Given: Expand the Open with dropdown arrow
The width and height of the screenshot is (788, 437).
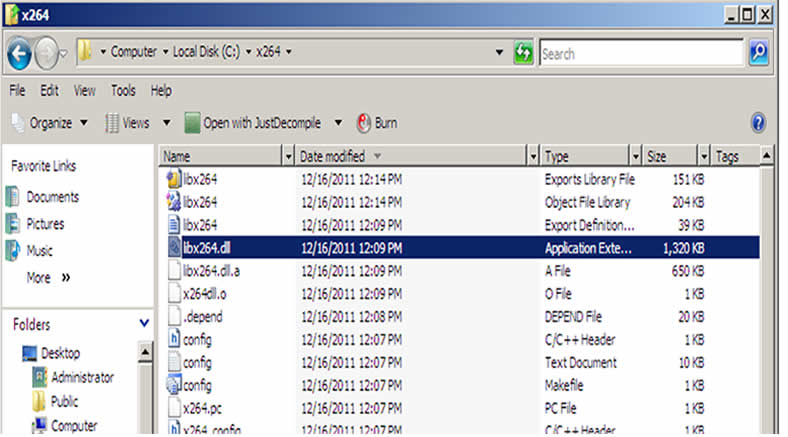Looking at the screenshot, I should pos(338,123).
